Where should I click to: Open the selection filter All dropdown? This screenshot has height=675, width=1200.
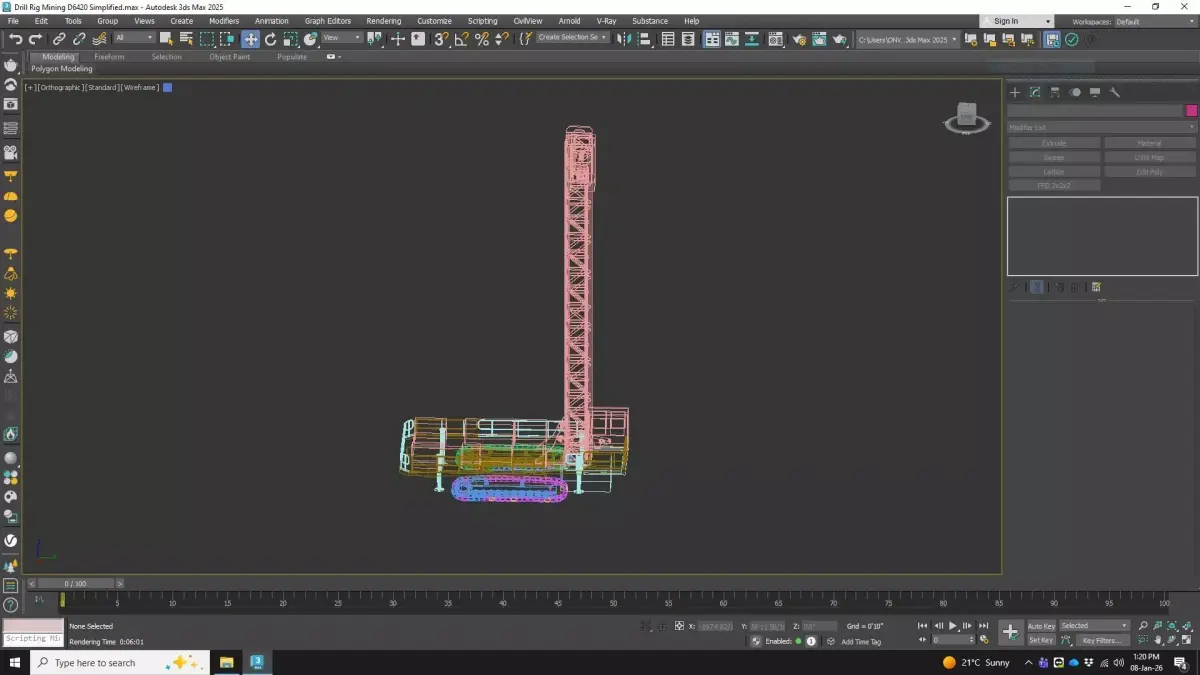click(x=134, y=38)
